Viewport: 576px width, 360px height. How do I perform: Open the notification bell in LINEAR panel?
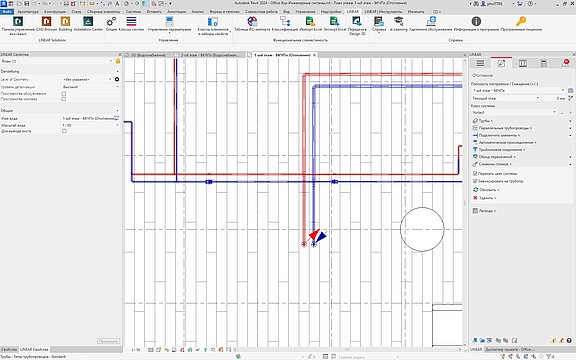pos(566,63)
